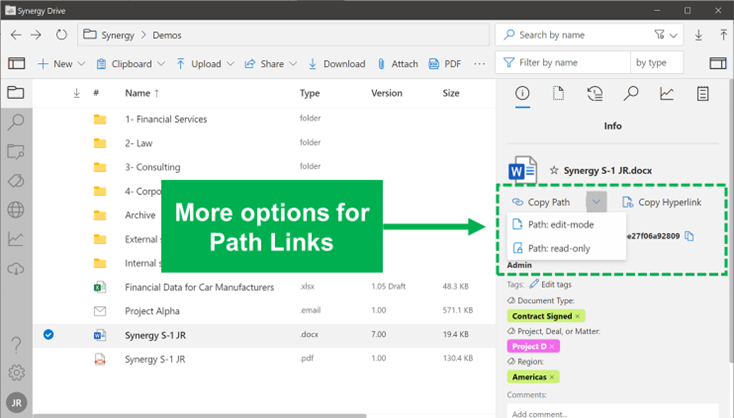
Task: Click the downloads arrow icon near search
Action: (x=698, y=35)
